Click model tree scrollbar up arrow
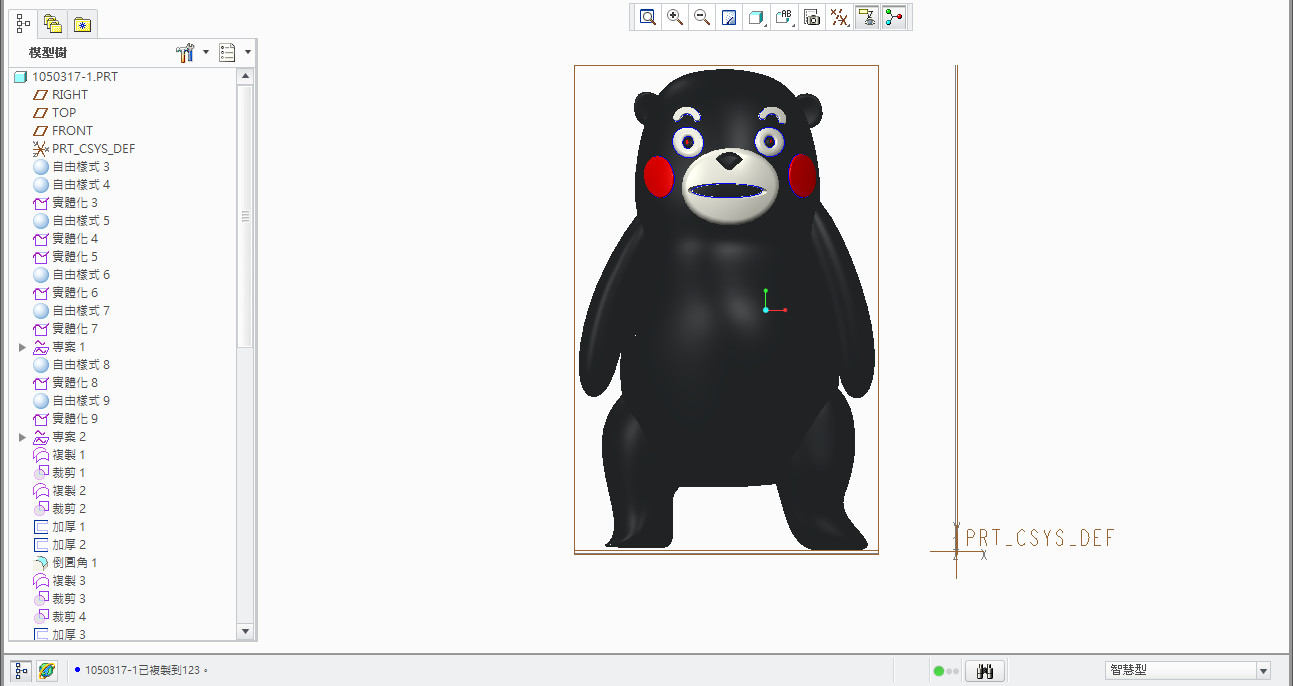Screen dimensions: 1293x686 245,76
